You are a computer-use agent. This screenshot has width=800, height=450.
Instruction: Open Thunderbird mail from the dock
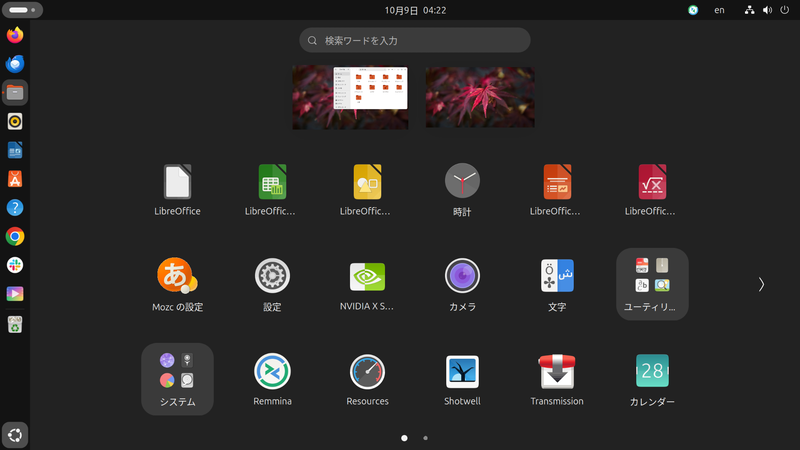[15, 64]
